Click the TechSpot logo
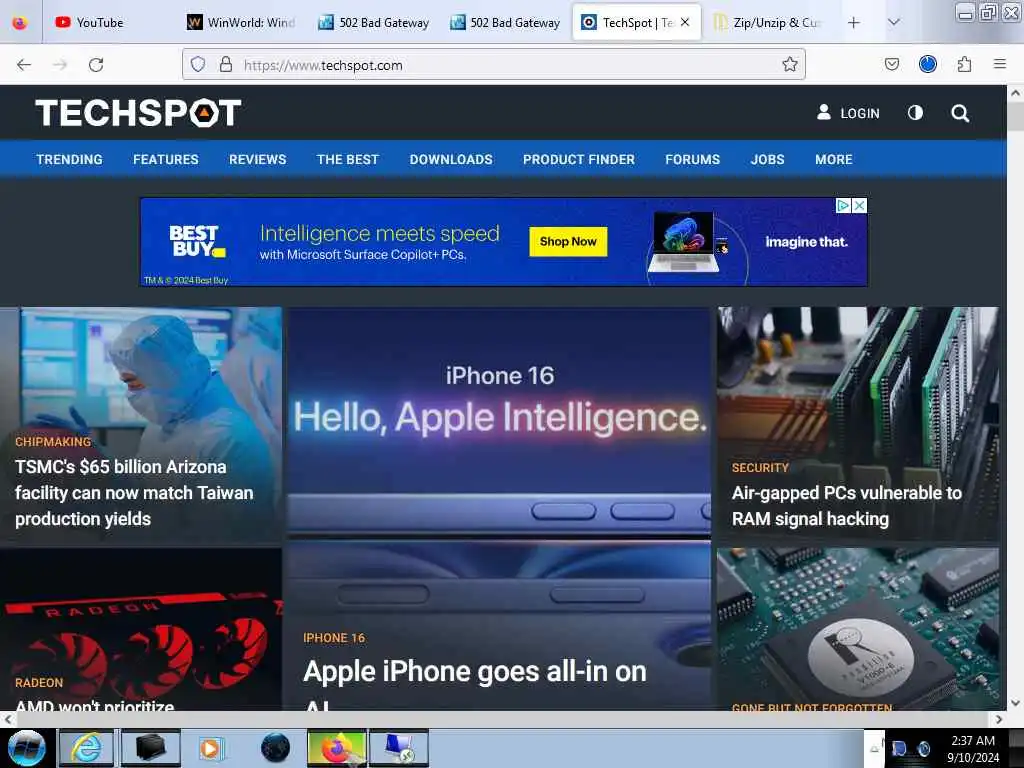The width and height of the screenshot is (1024, 768). (138, 113)
